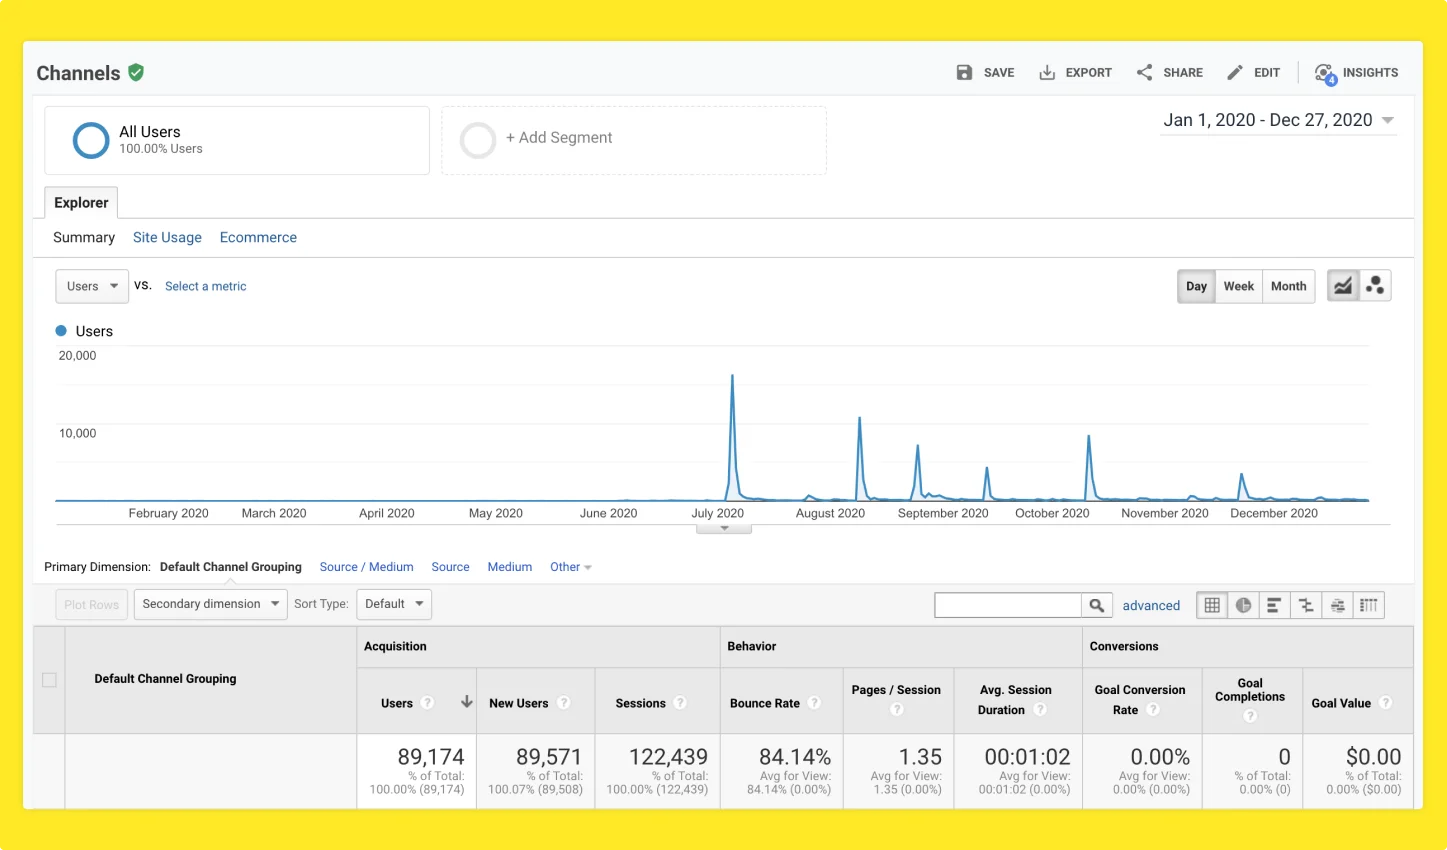Click the Export download icon

pos(1047,72)
